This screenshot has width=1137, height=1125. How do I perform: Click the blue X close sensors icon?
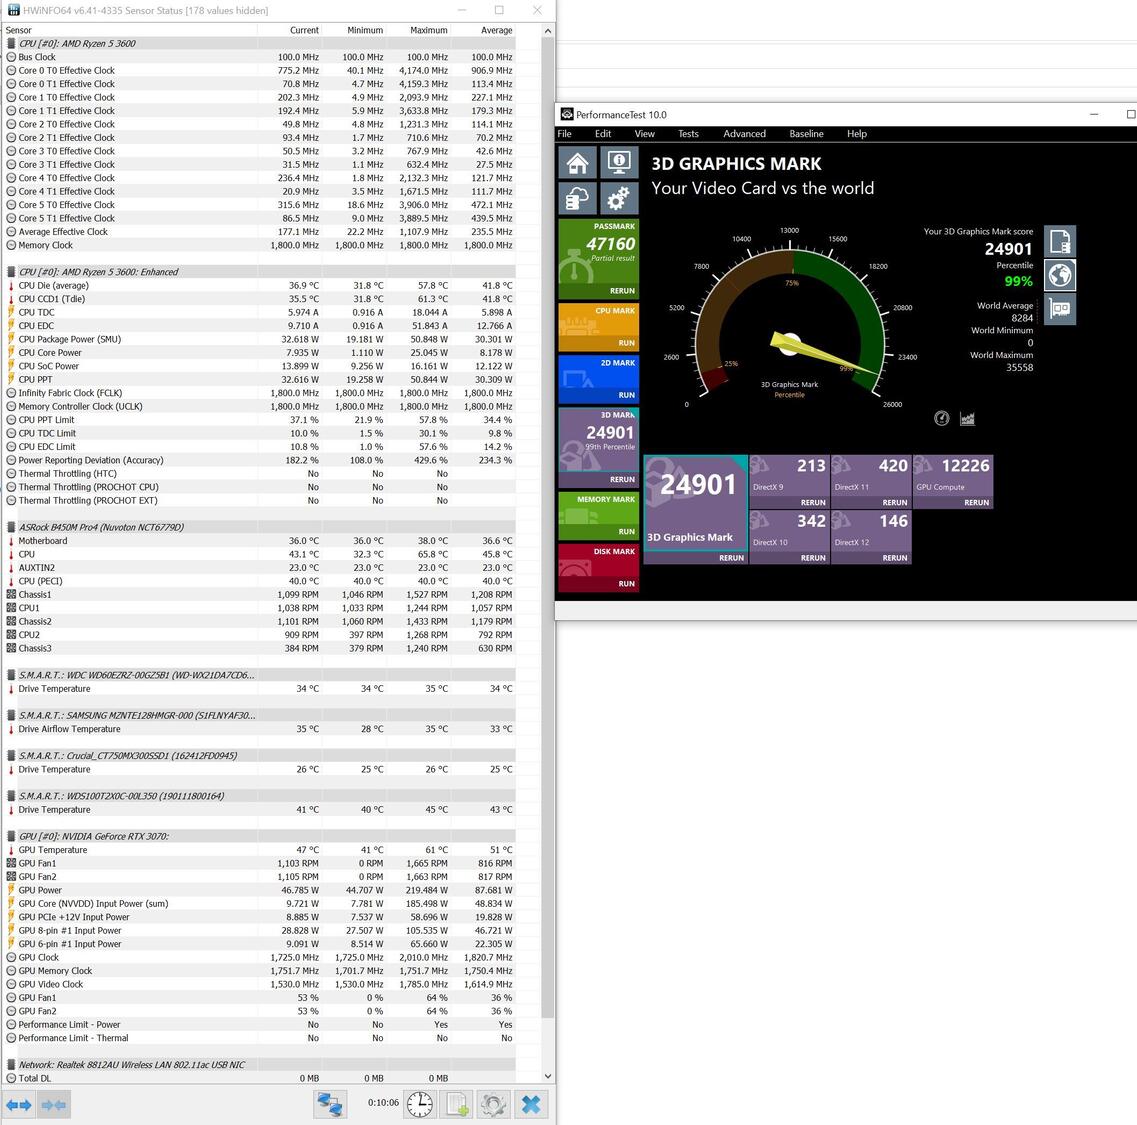[531, 1105]
